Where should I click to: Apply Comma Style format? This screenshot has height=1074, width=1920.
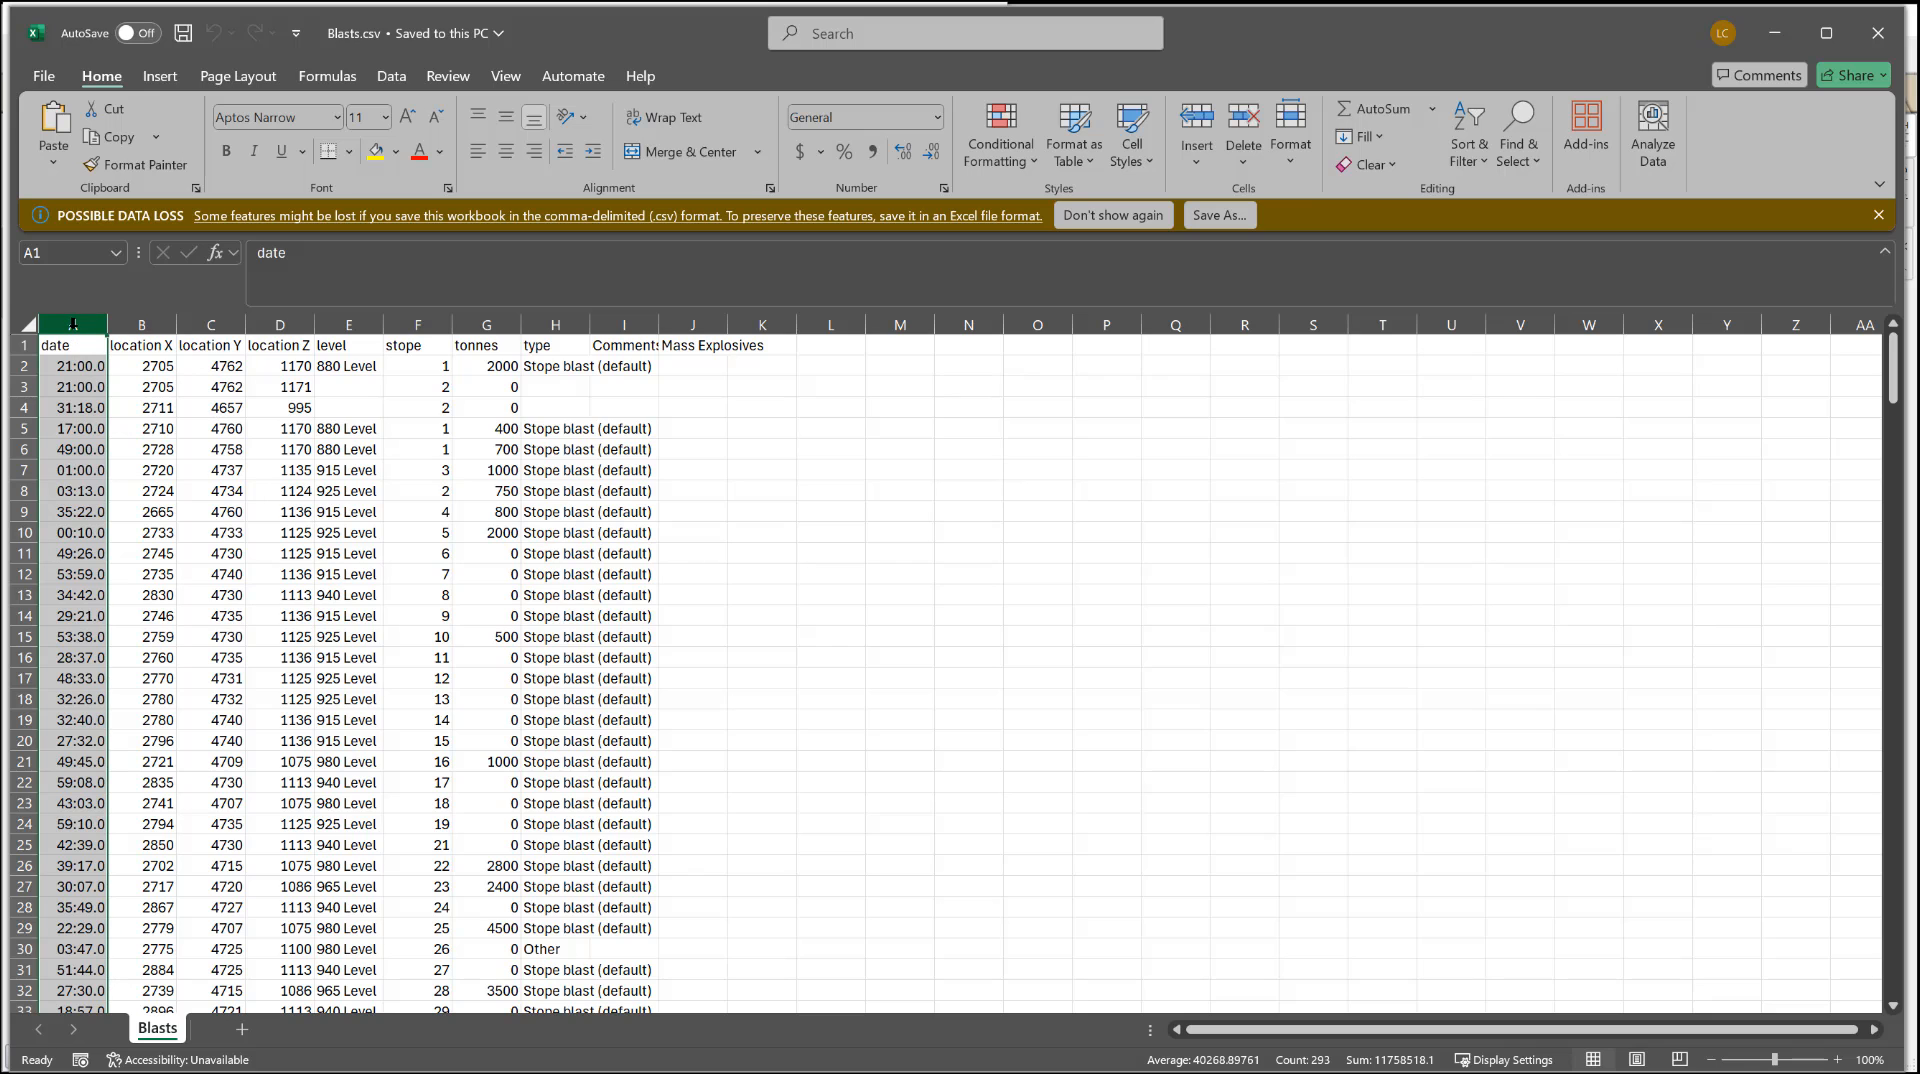tap(872, 151)
